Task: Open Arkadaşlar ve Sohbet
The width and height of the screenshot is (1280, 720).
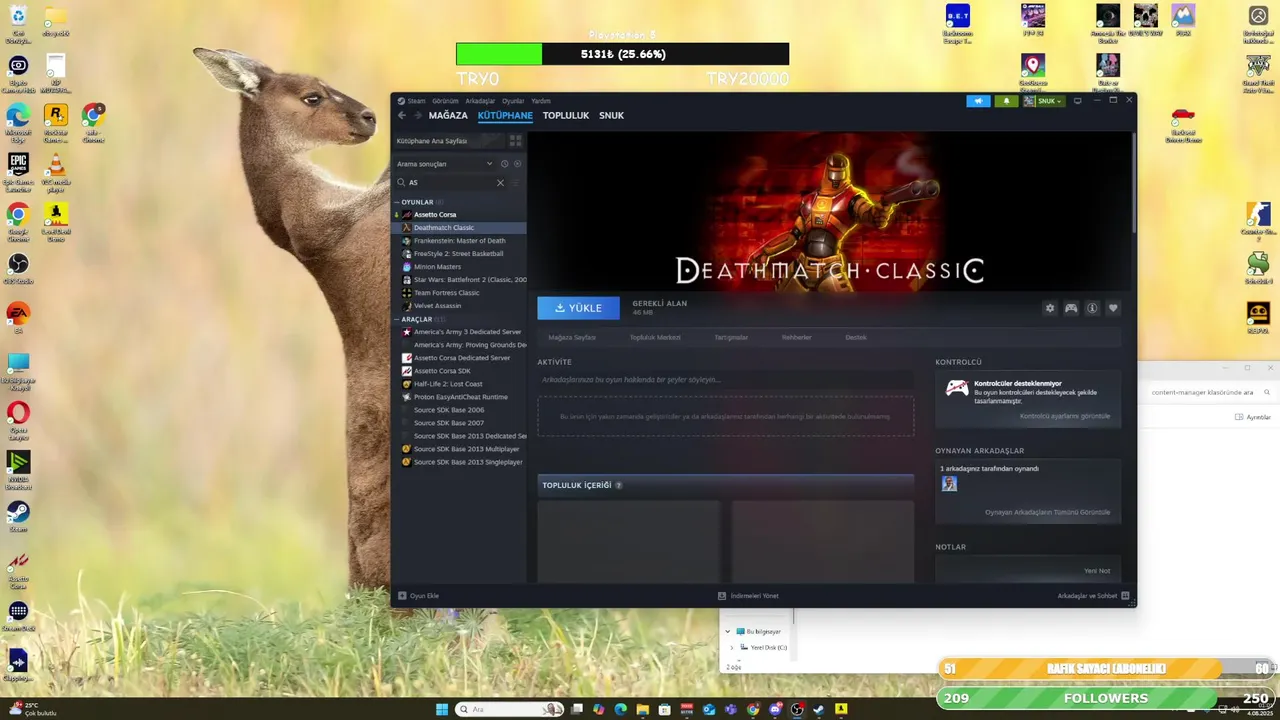Action: click(1093, 596)
